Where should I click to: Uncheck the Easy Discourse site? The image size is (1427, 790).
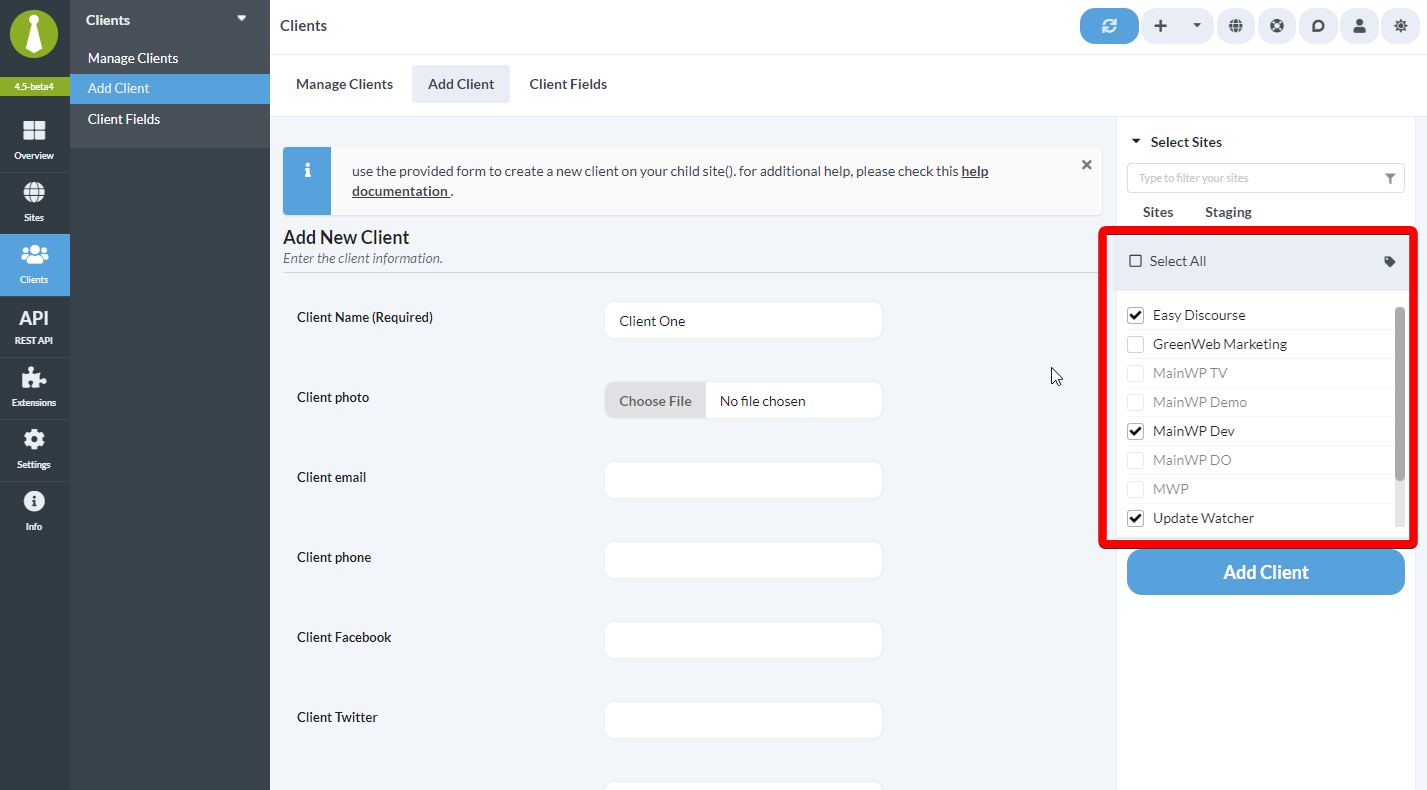[1135, 314]
